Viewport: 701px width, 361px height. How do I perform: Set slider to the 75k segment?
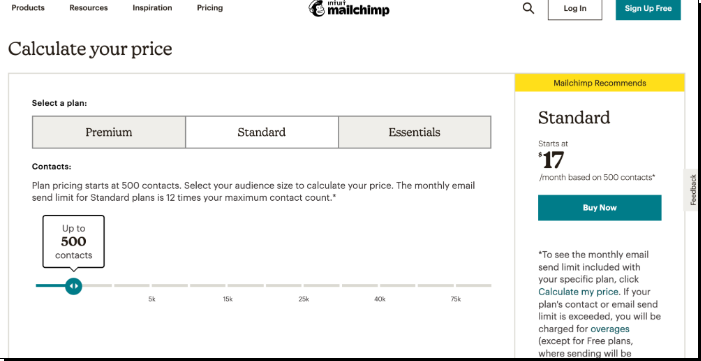pos(456,285)
